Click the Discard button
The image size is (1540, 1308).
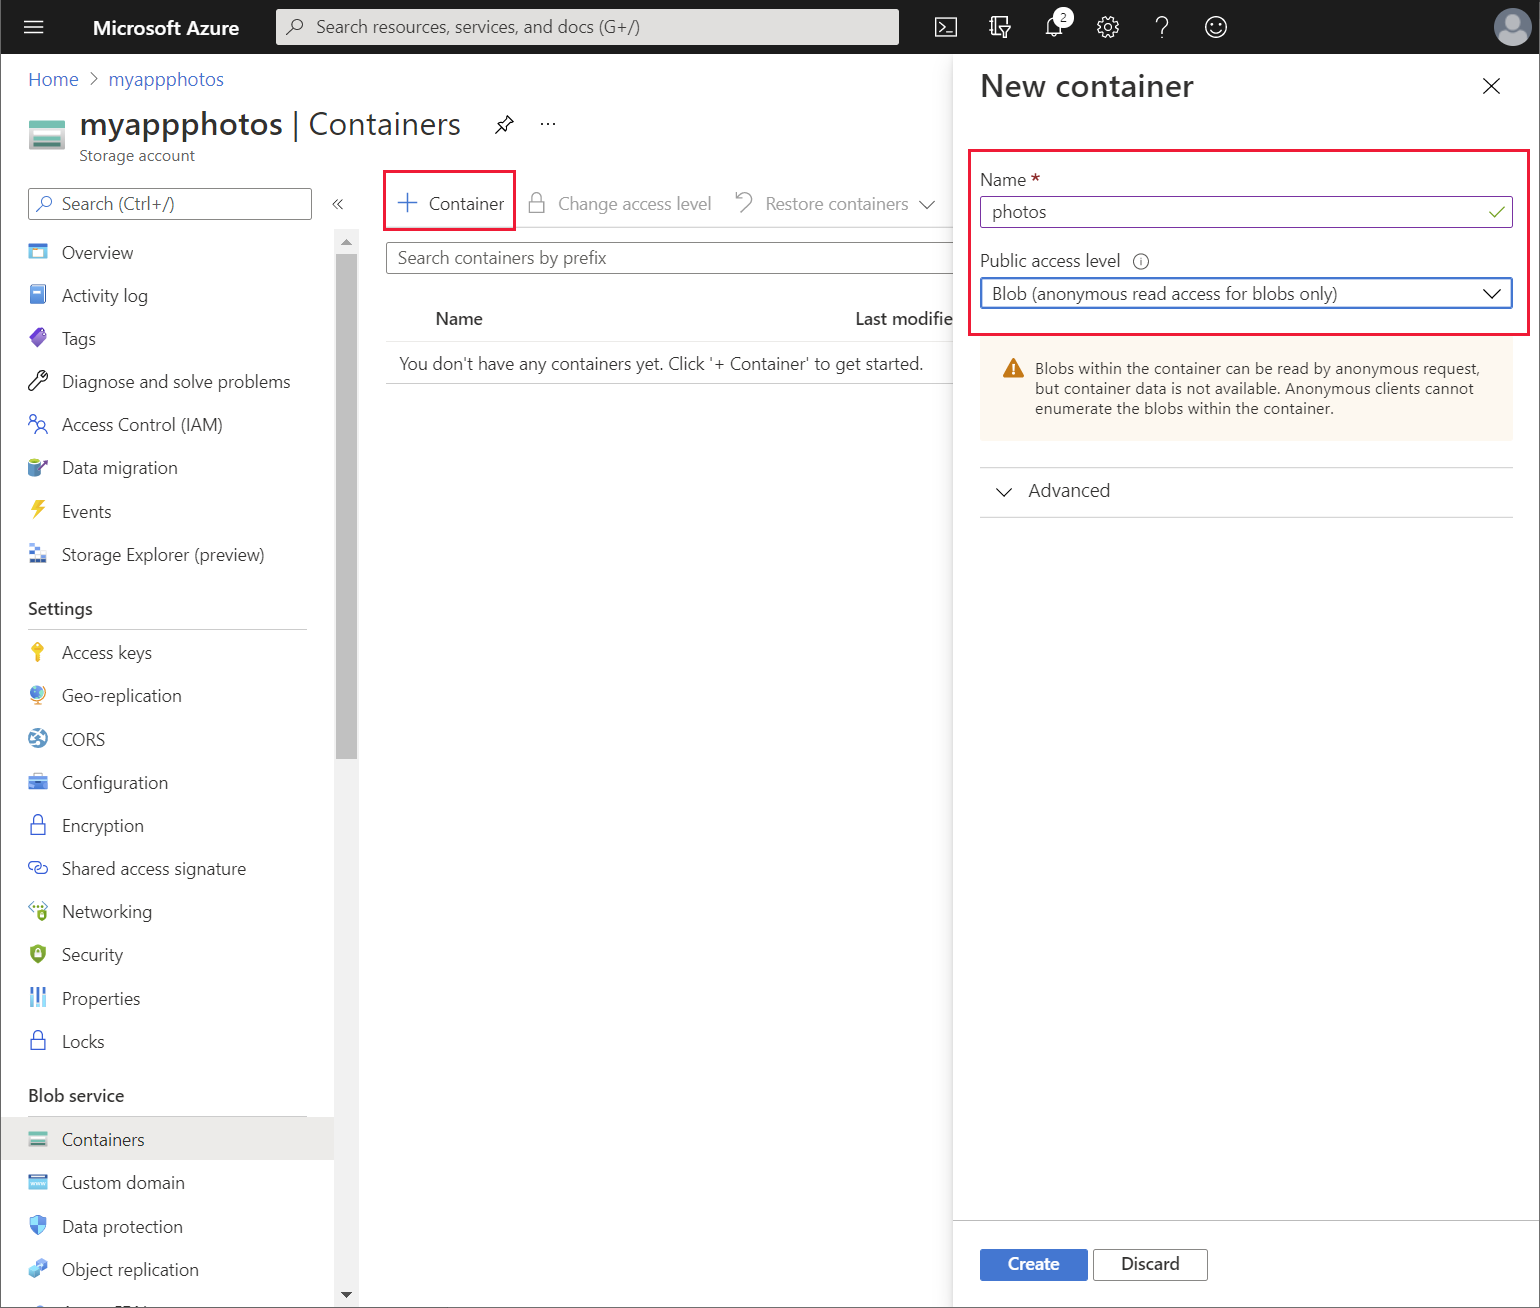coord(1149,1264)
